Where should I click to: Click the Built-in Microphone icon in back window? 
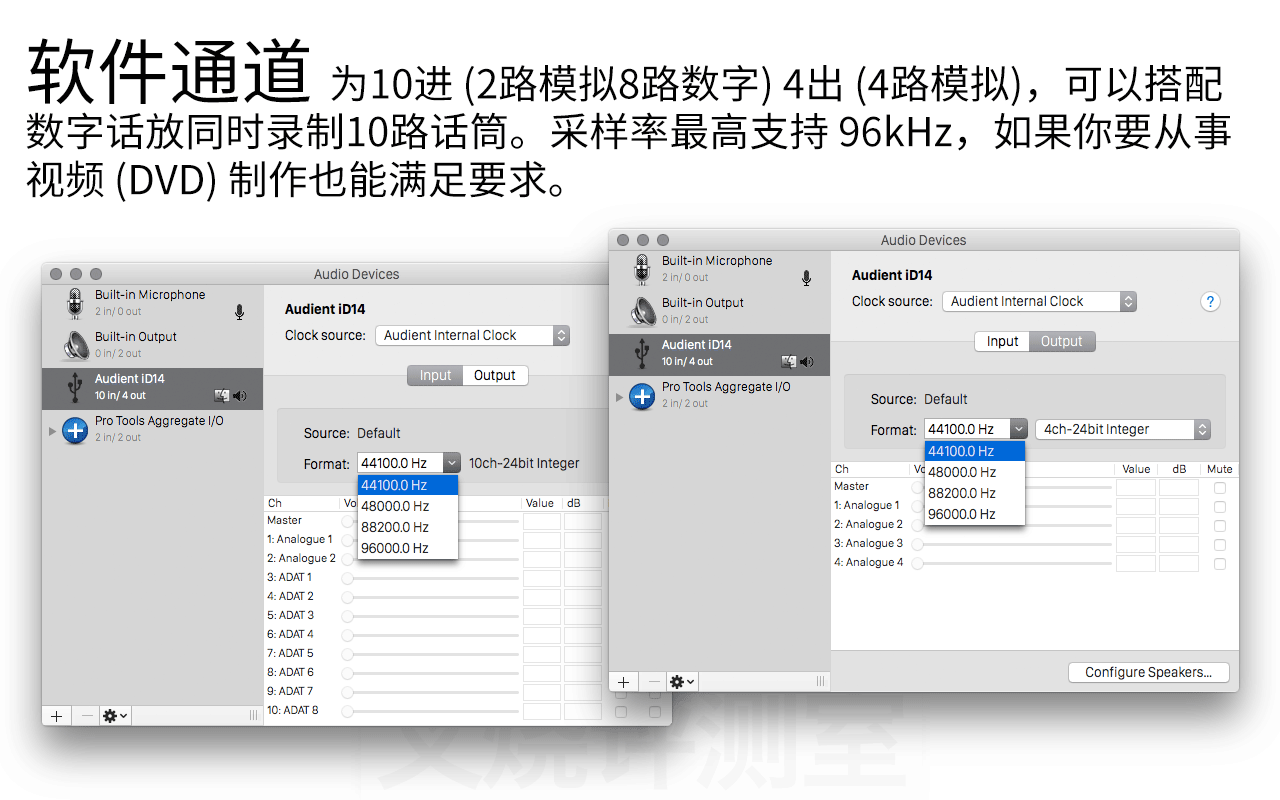(74, 303)
